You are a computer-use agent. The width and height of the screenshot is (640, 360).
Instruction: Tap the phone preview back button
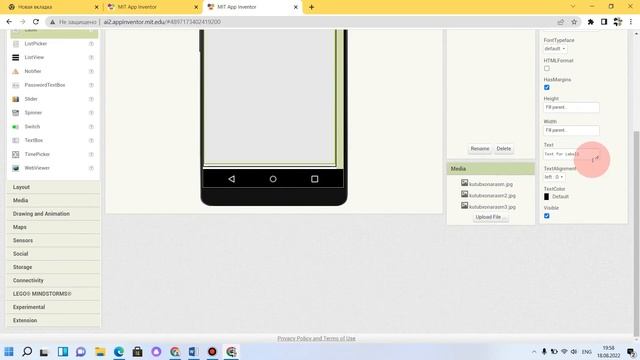click(231, 179)
